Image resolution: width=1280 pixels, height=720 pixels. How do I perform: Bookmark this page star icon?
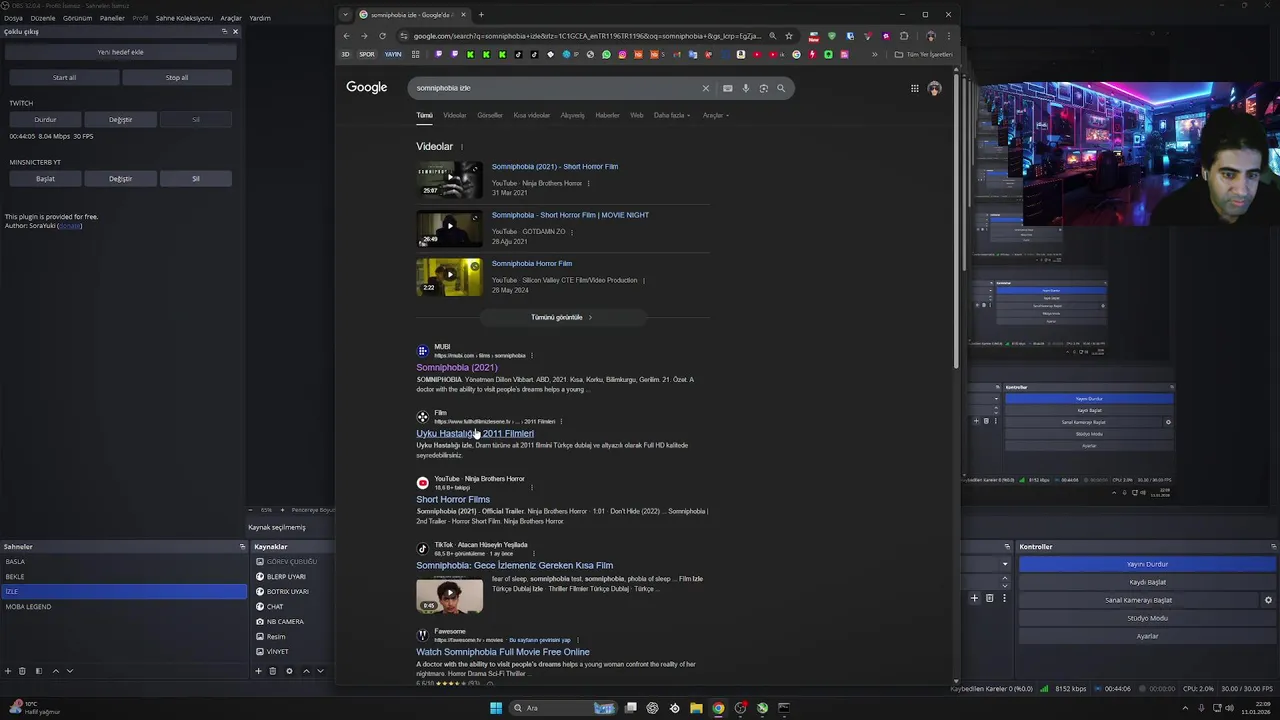[x=789, y=36]
